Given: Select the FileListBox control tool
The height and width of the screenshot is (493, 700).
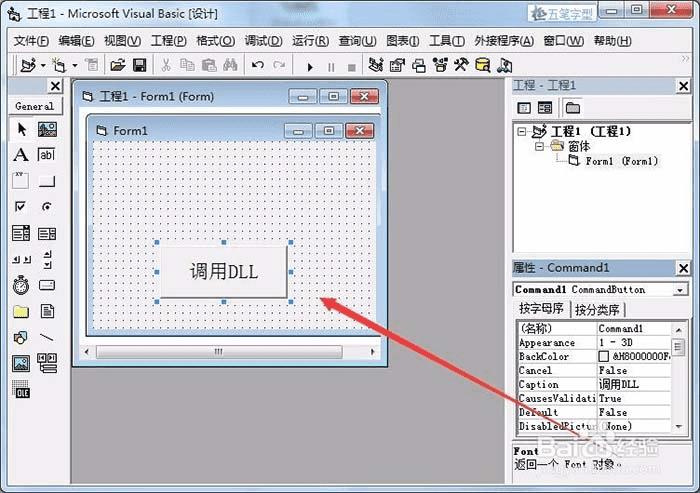Looking at the screenshot, I should 47,311.
